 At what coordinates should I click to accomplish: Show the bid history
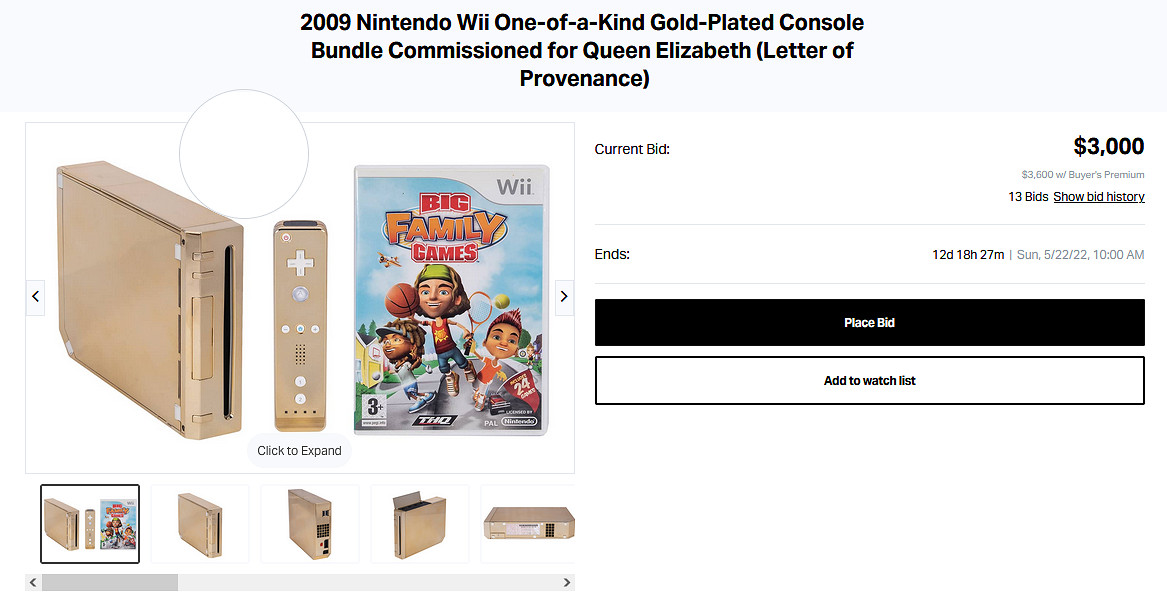pyautogui.click(x=1099, y=197)
